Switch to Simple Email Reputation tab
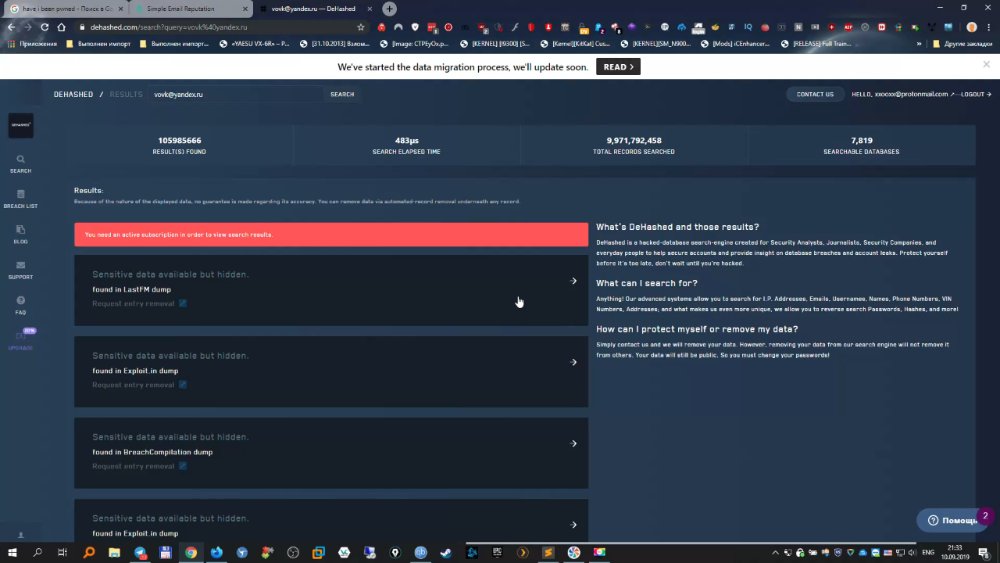Image resolution: width=1000 pixels, height=563 pixels. pos(189,9)
